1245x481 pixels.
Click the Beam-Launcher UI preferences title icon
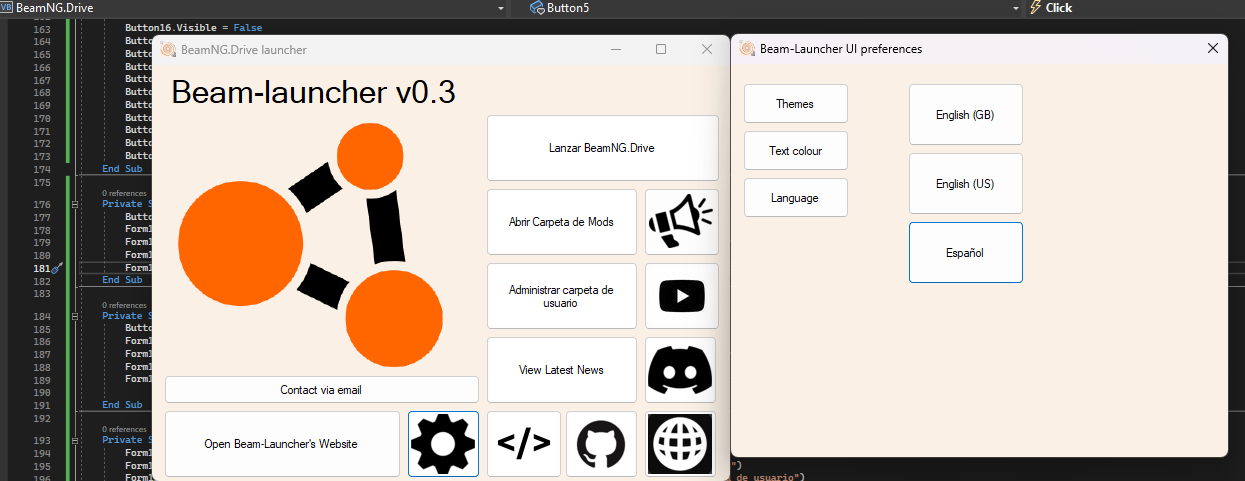(x=747, y=48)
